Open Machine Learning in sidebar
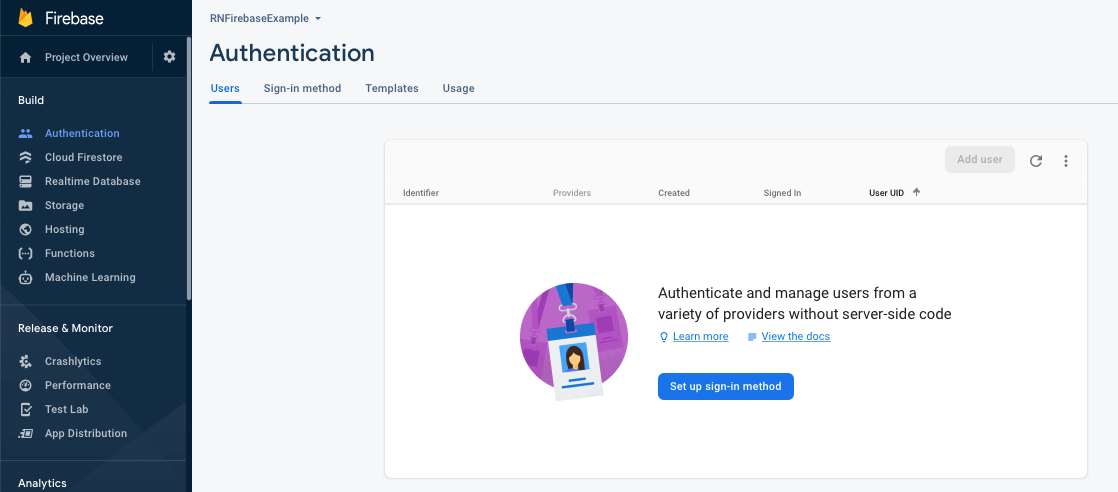Image resolution: width=1118 pixels, height=492 pixels. 90,277
